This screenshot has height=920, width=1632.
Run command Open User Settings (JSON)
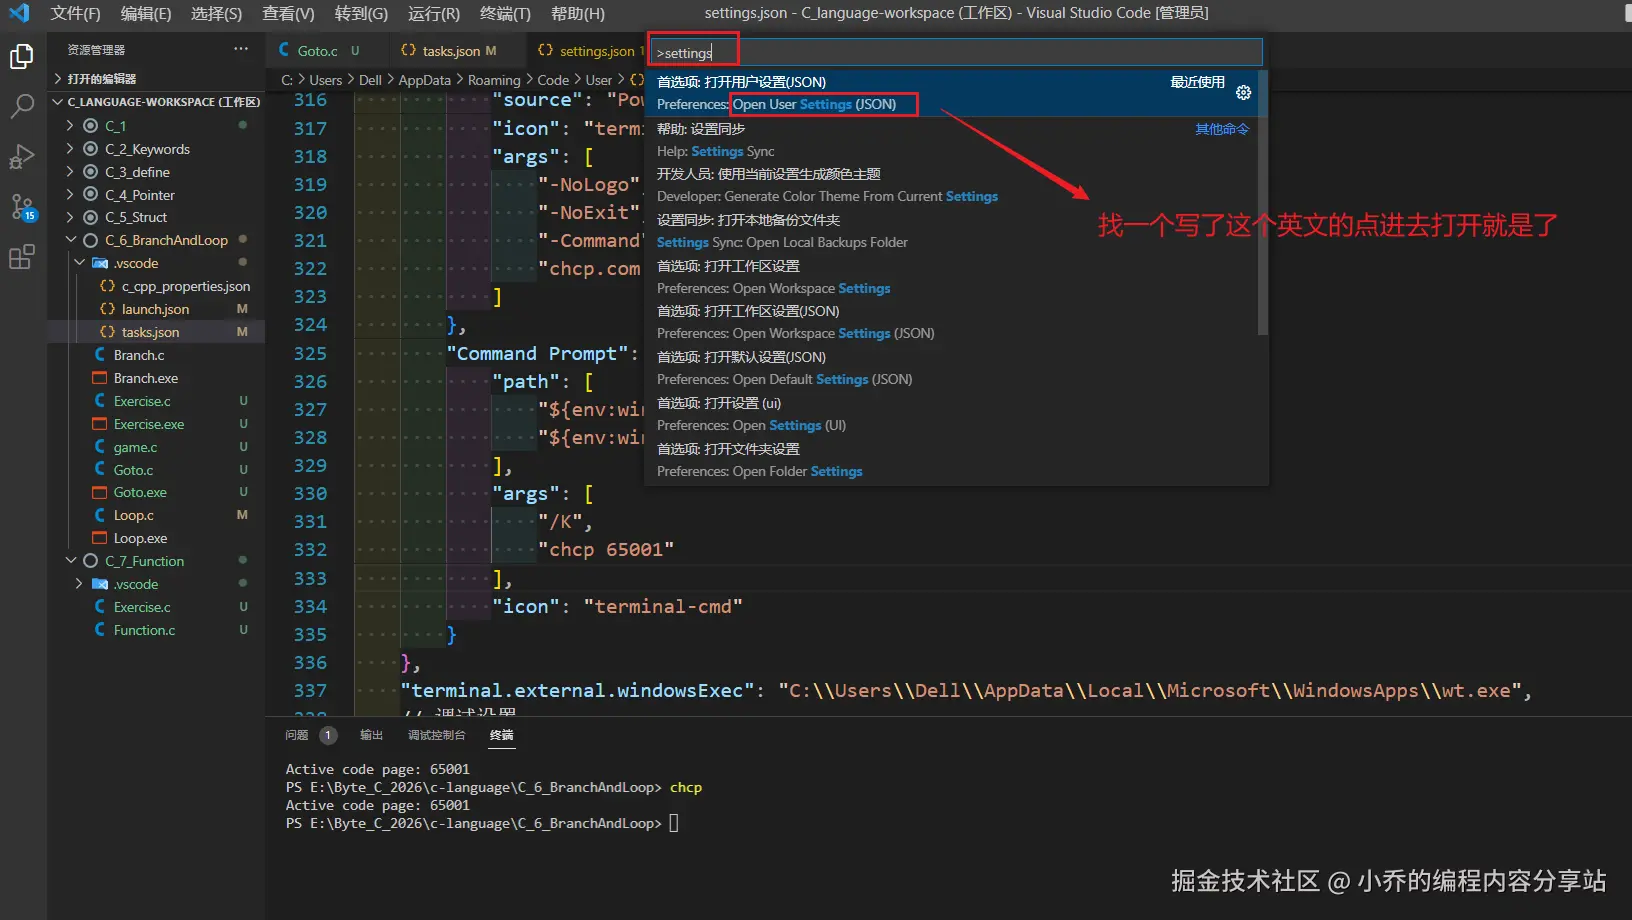tap(957, 93)
